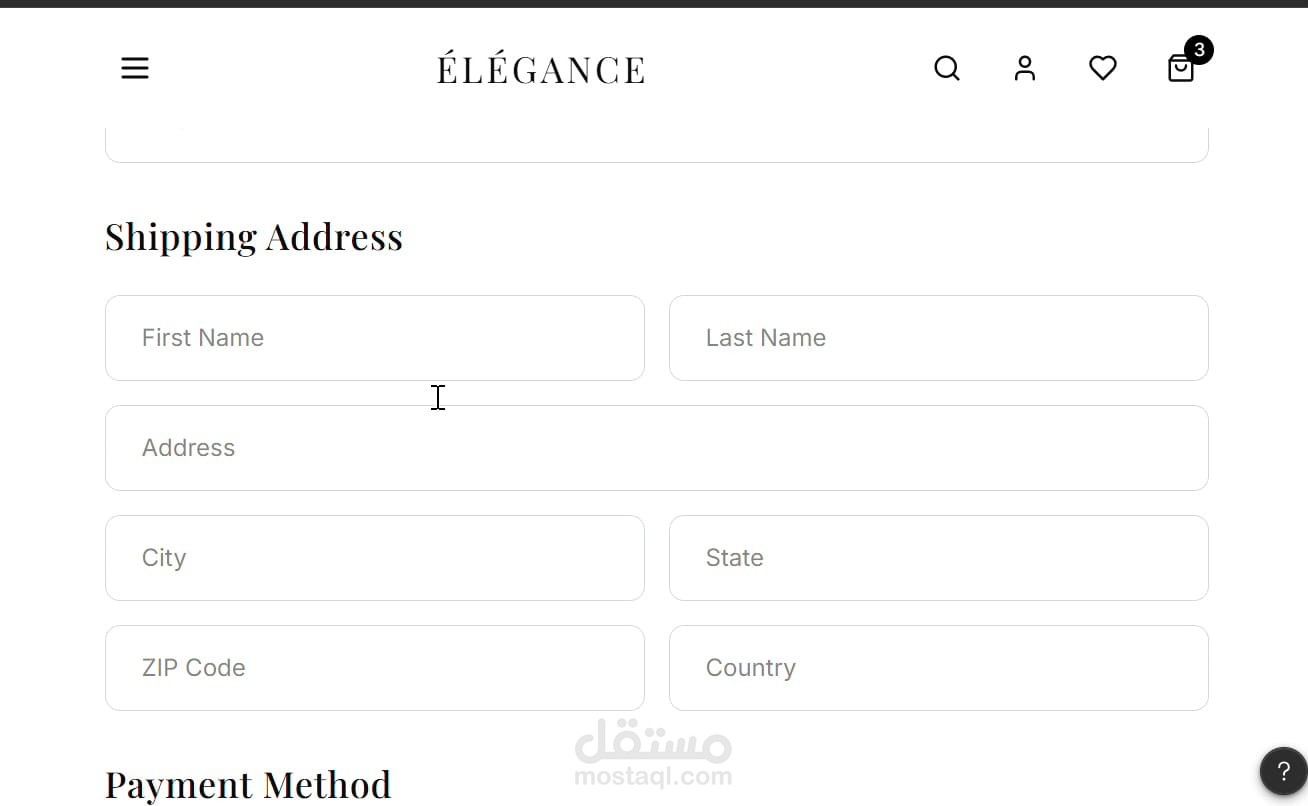The image size is (1308, 806).
Task: Click the partially visible field above Shipping Address
Action: tap(656, 144)
